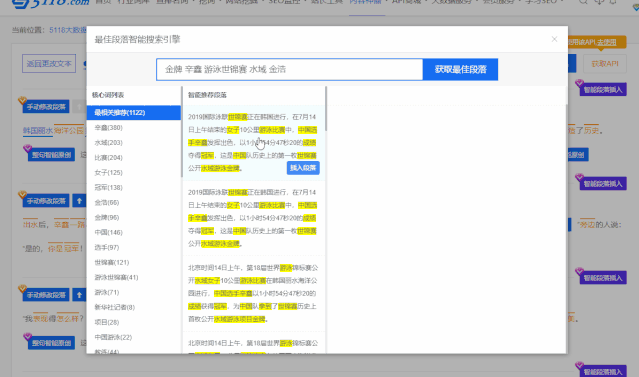Image resolution: width=639 pixels, height=377 pixels.
Task: Select keyword 辛鑫(380)
Action: (108, 128)
